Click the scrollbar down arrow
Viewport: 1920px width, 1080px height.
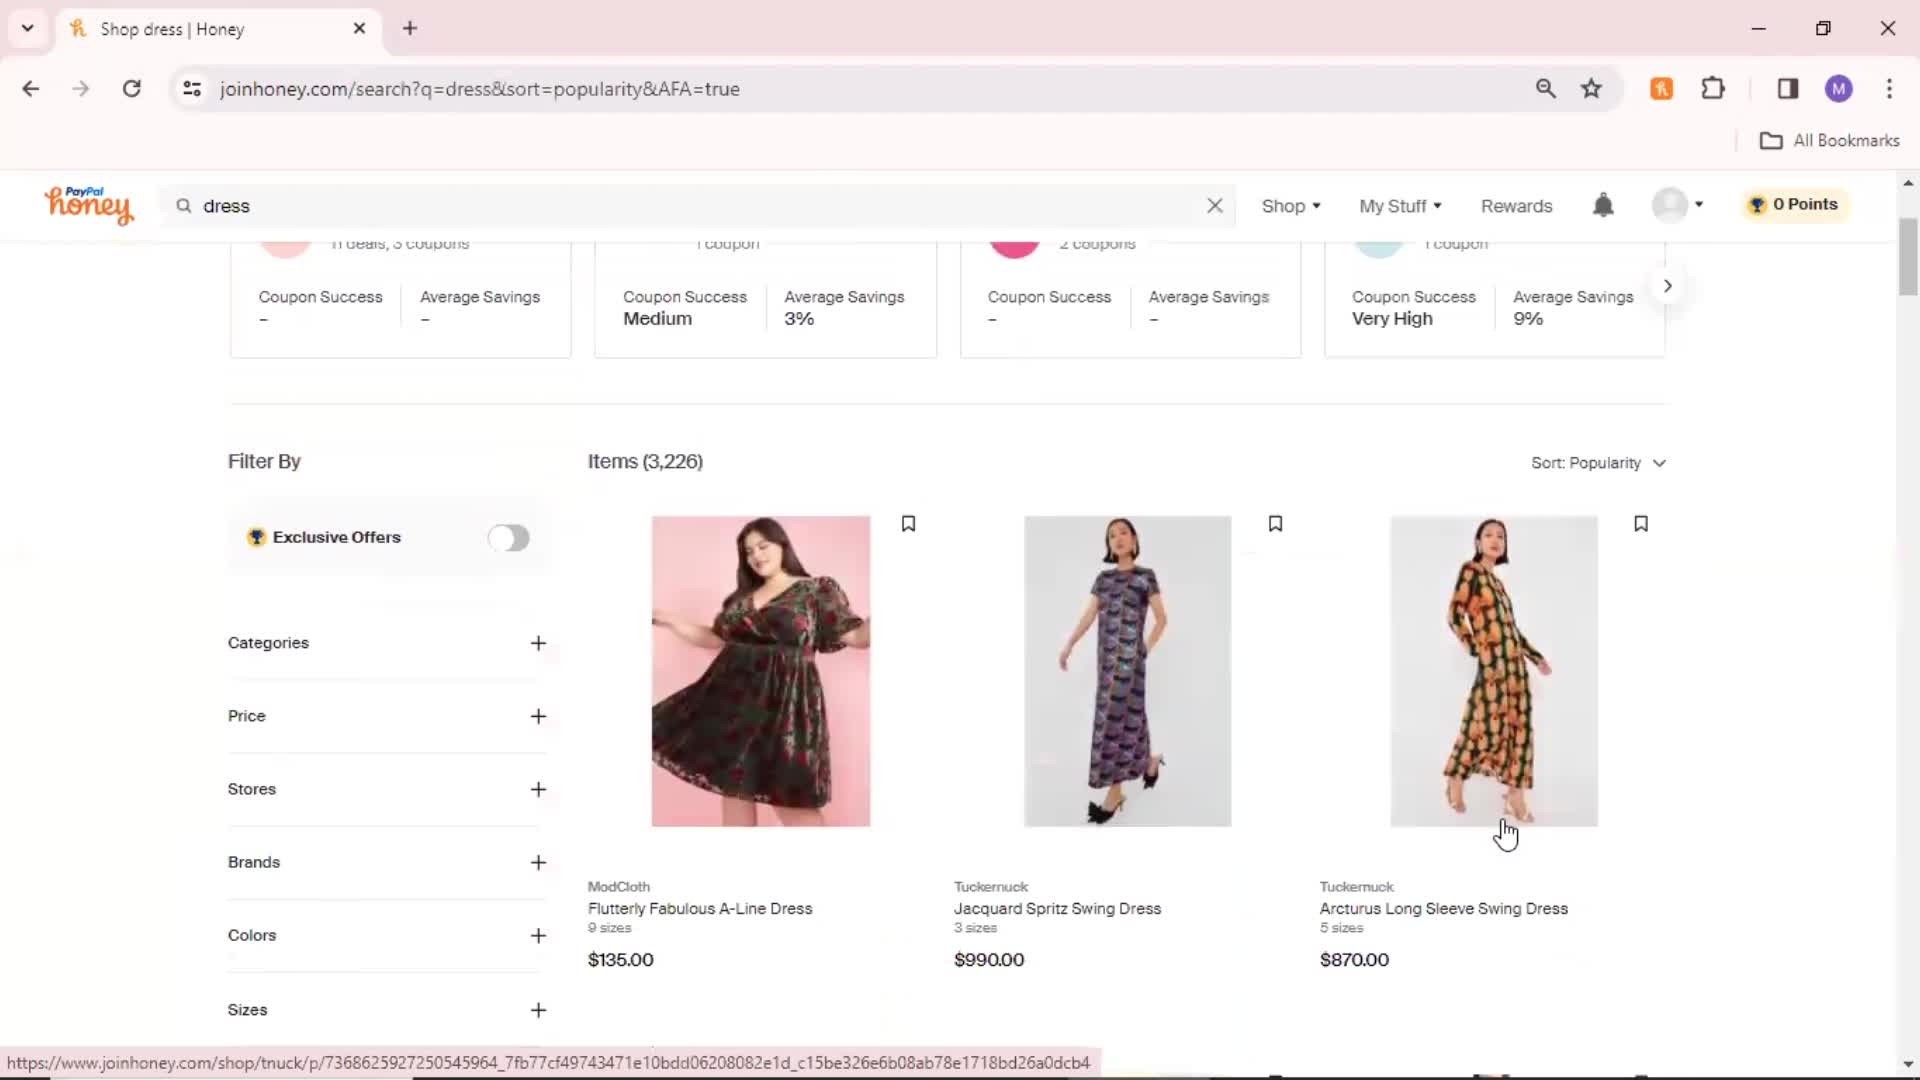pos(1908,1064)
